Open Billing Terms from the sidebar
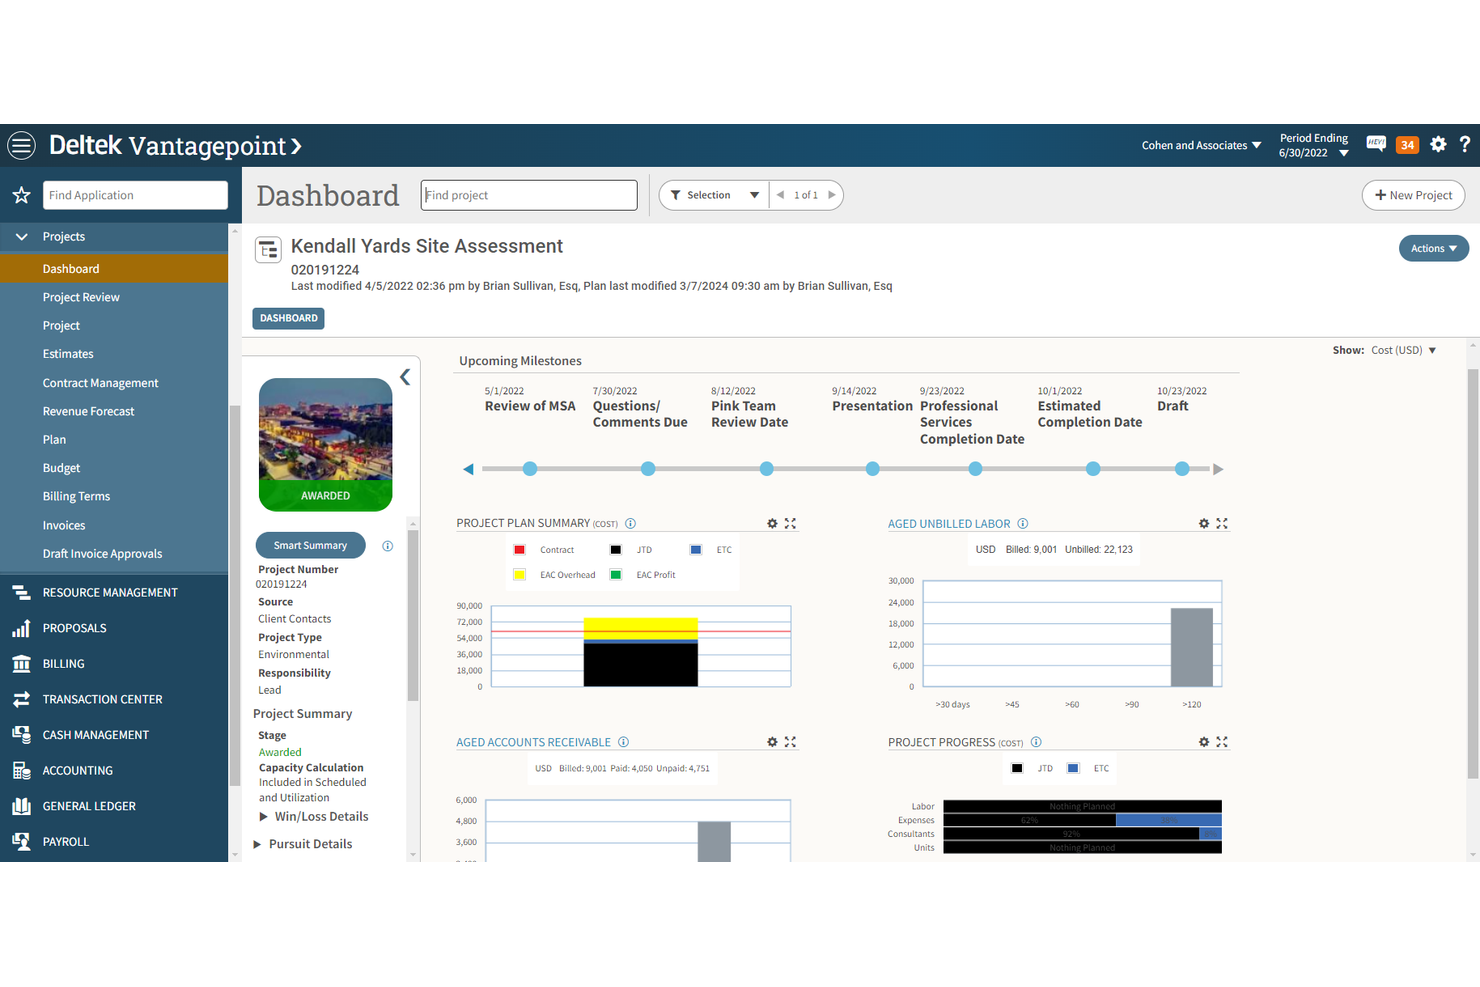The image size is (1480, 987). point(75,496)
